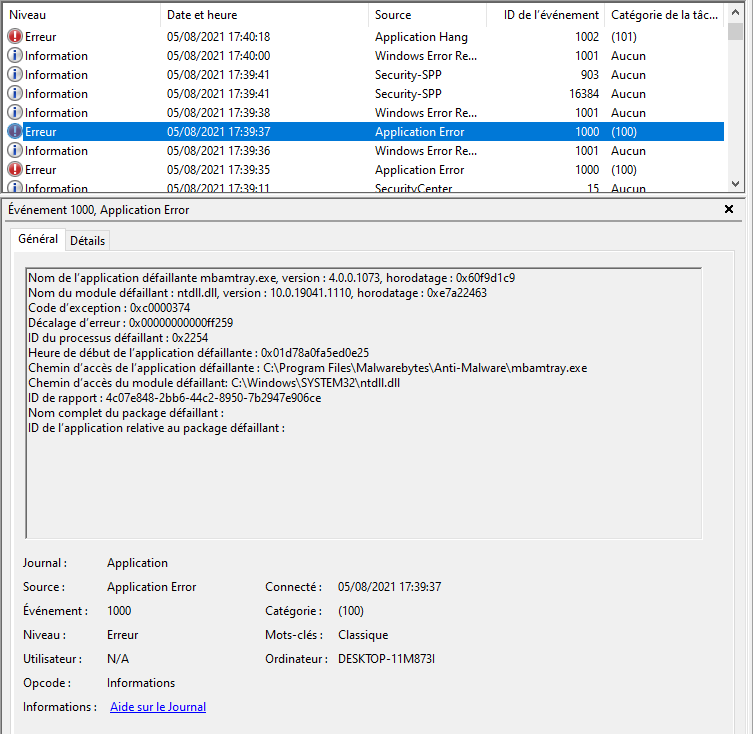Sort by the Date et heure column header
This screenshot has width=753, height=734.
click(x=264, y=15)
